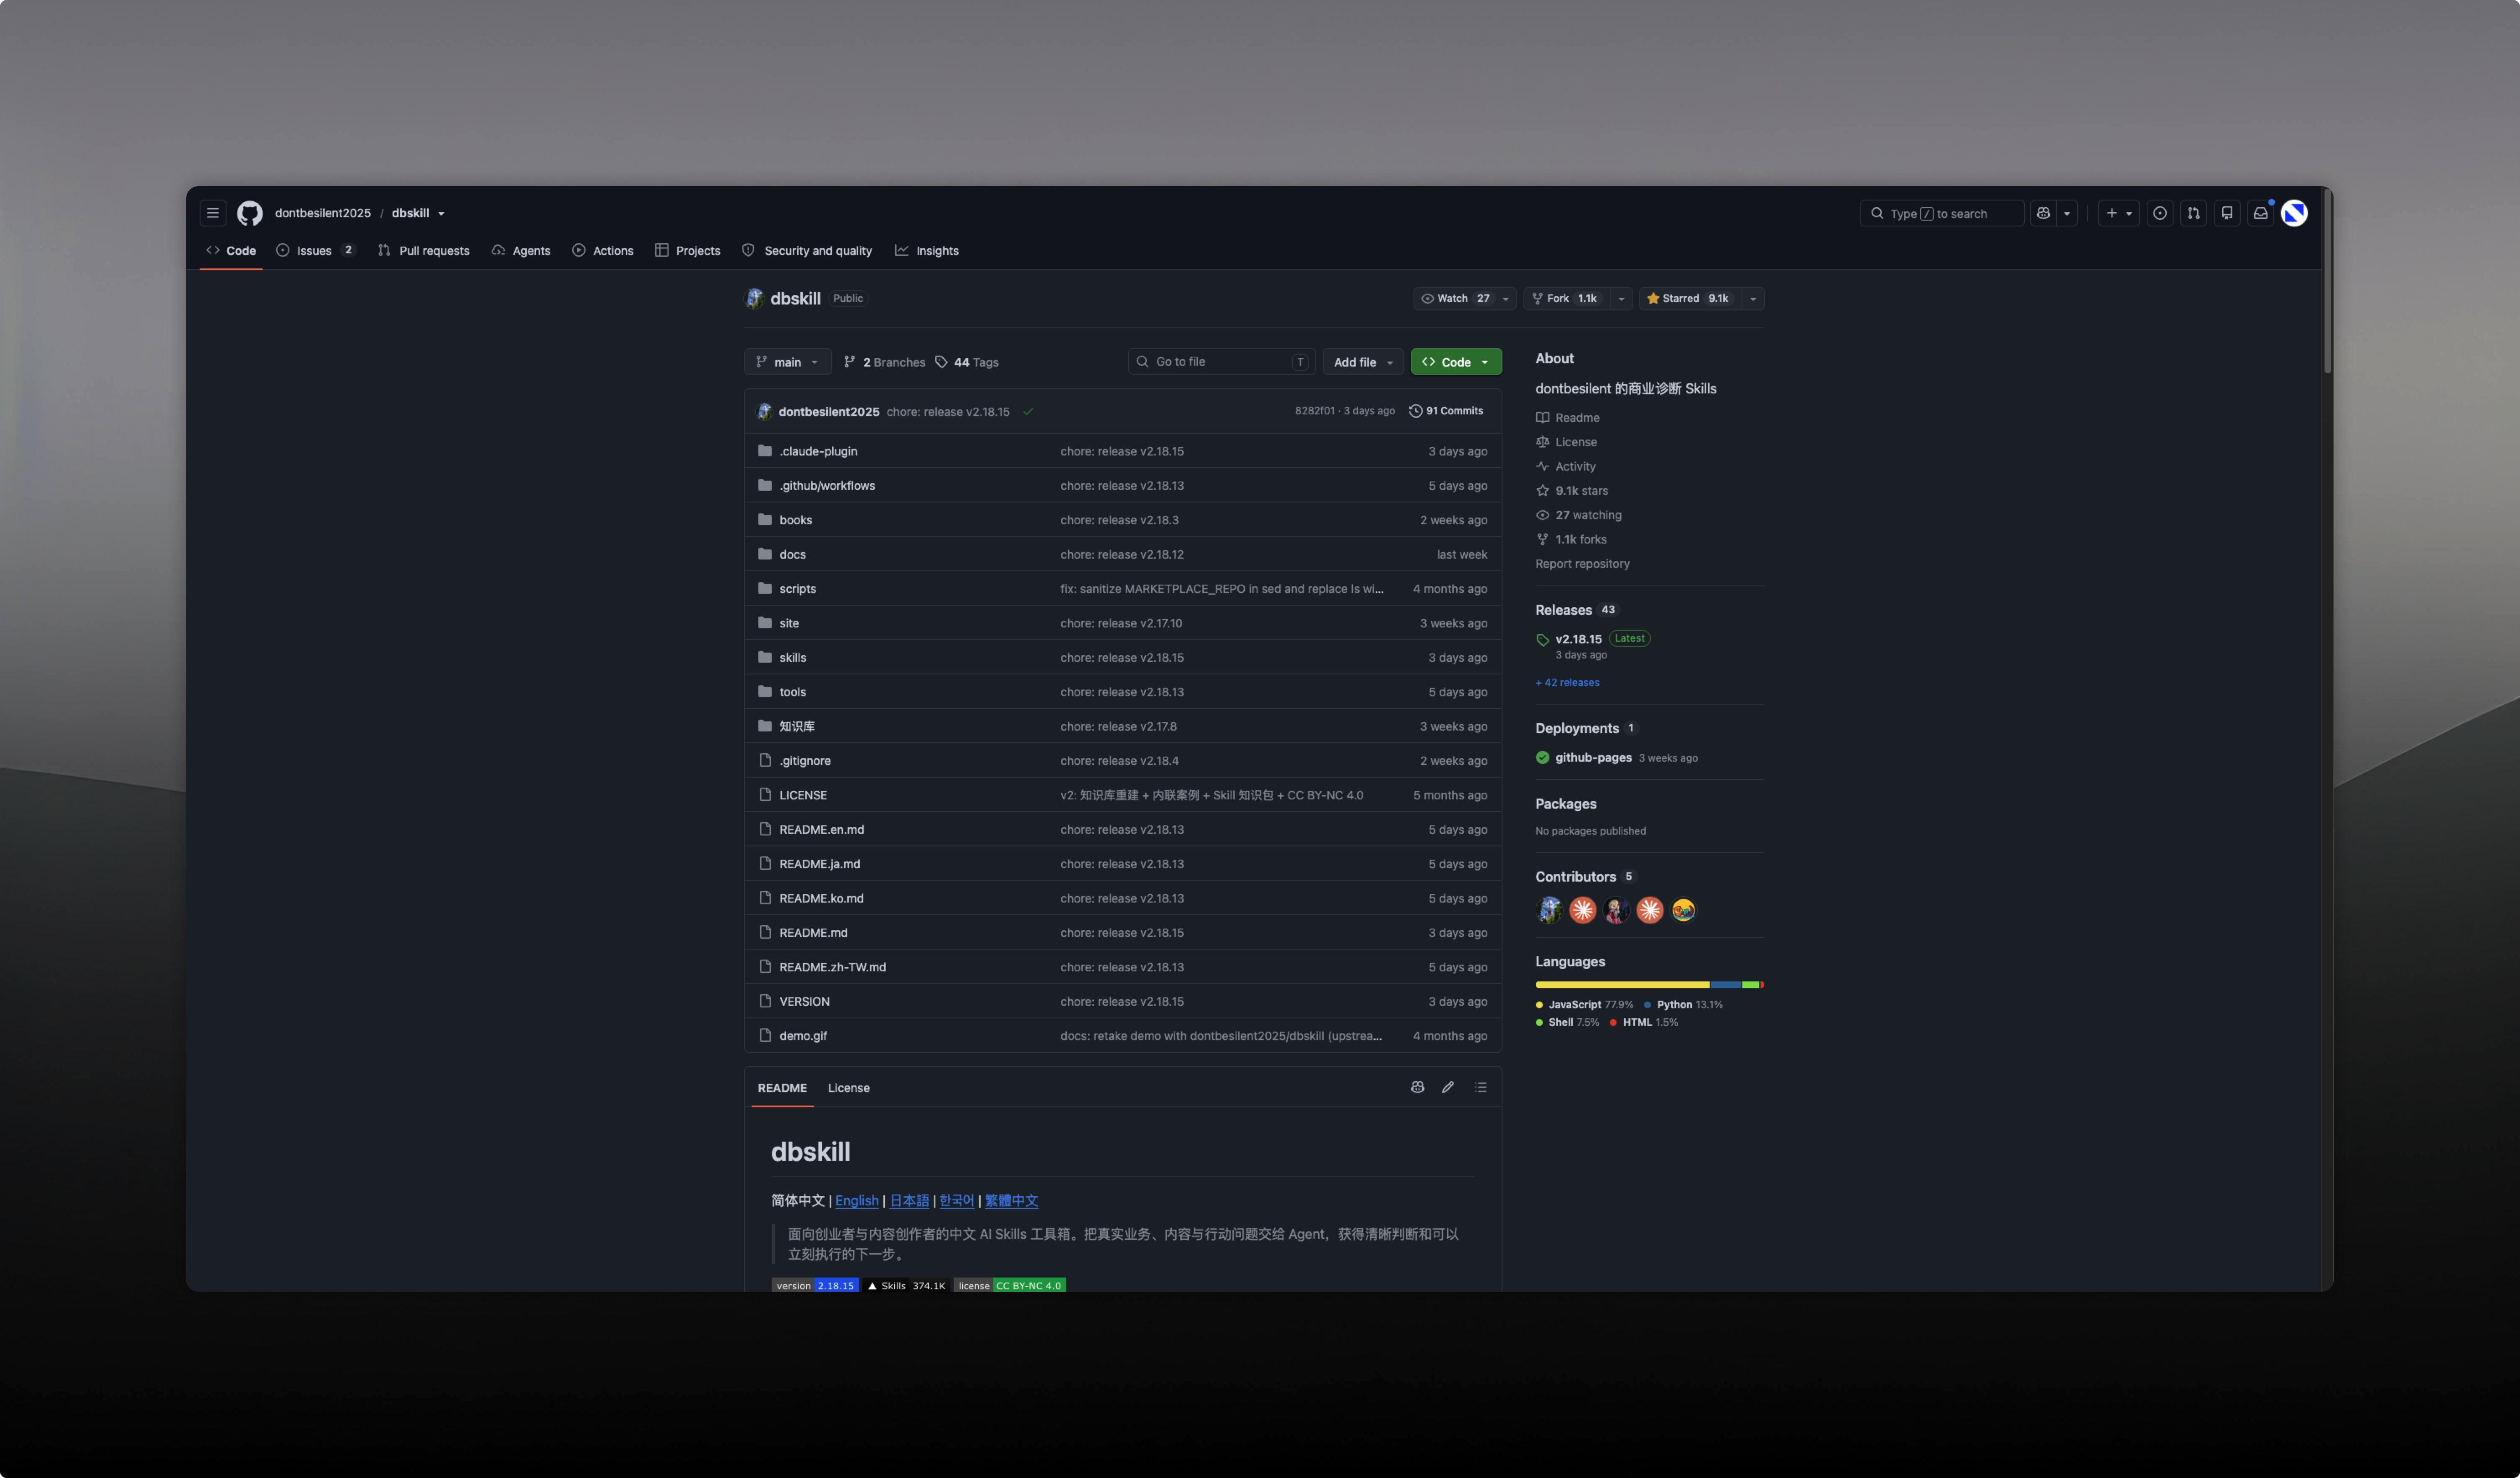Open the Create new plus menu
The width and height of the screenshot is (2520, 1478).
(x=2118, y=213)
